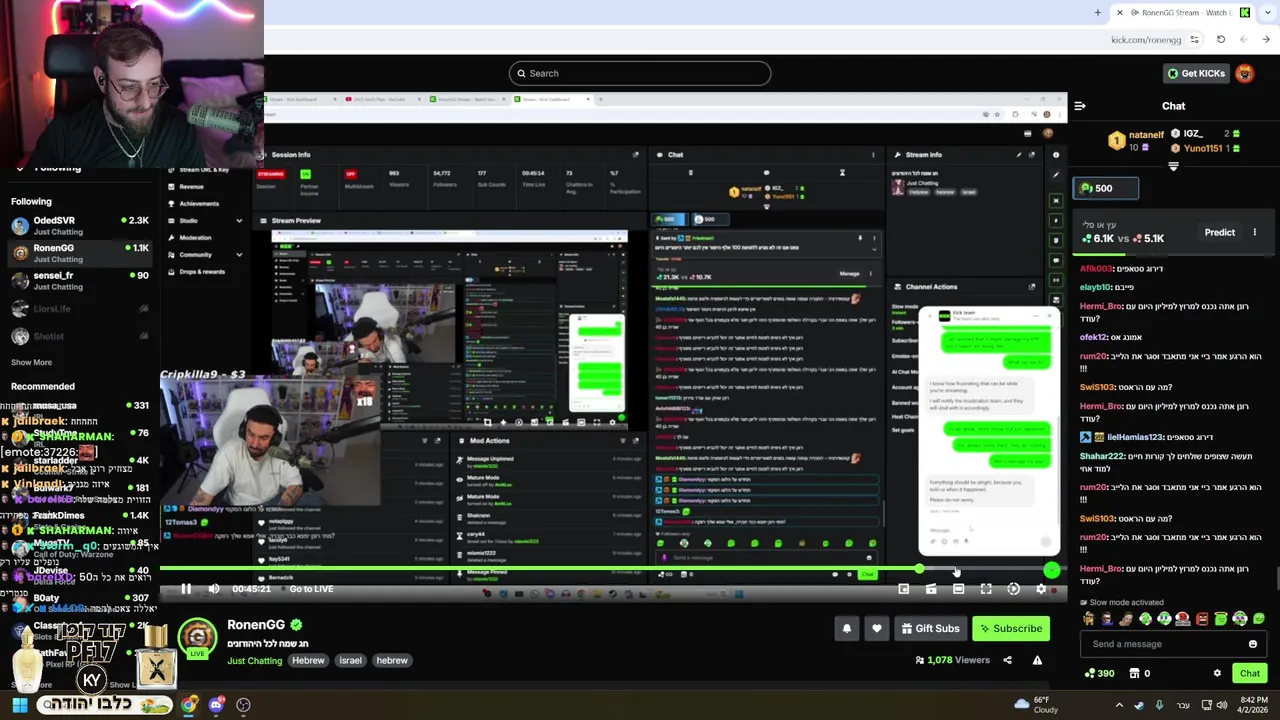This screenshot has height=720, width=1280.
Task: Toggle notifications bell for RonenGG
Action: click(847, 628)
